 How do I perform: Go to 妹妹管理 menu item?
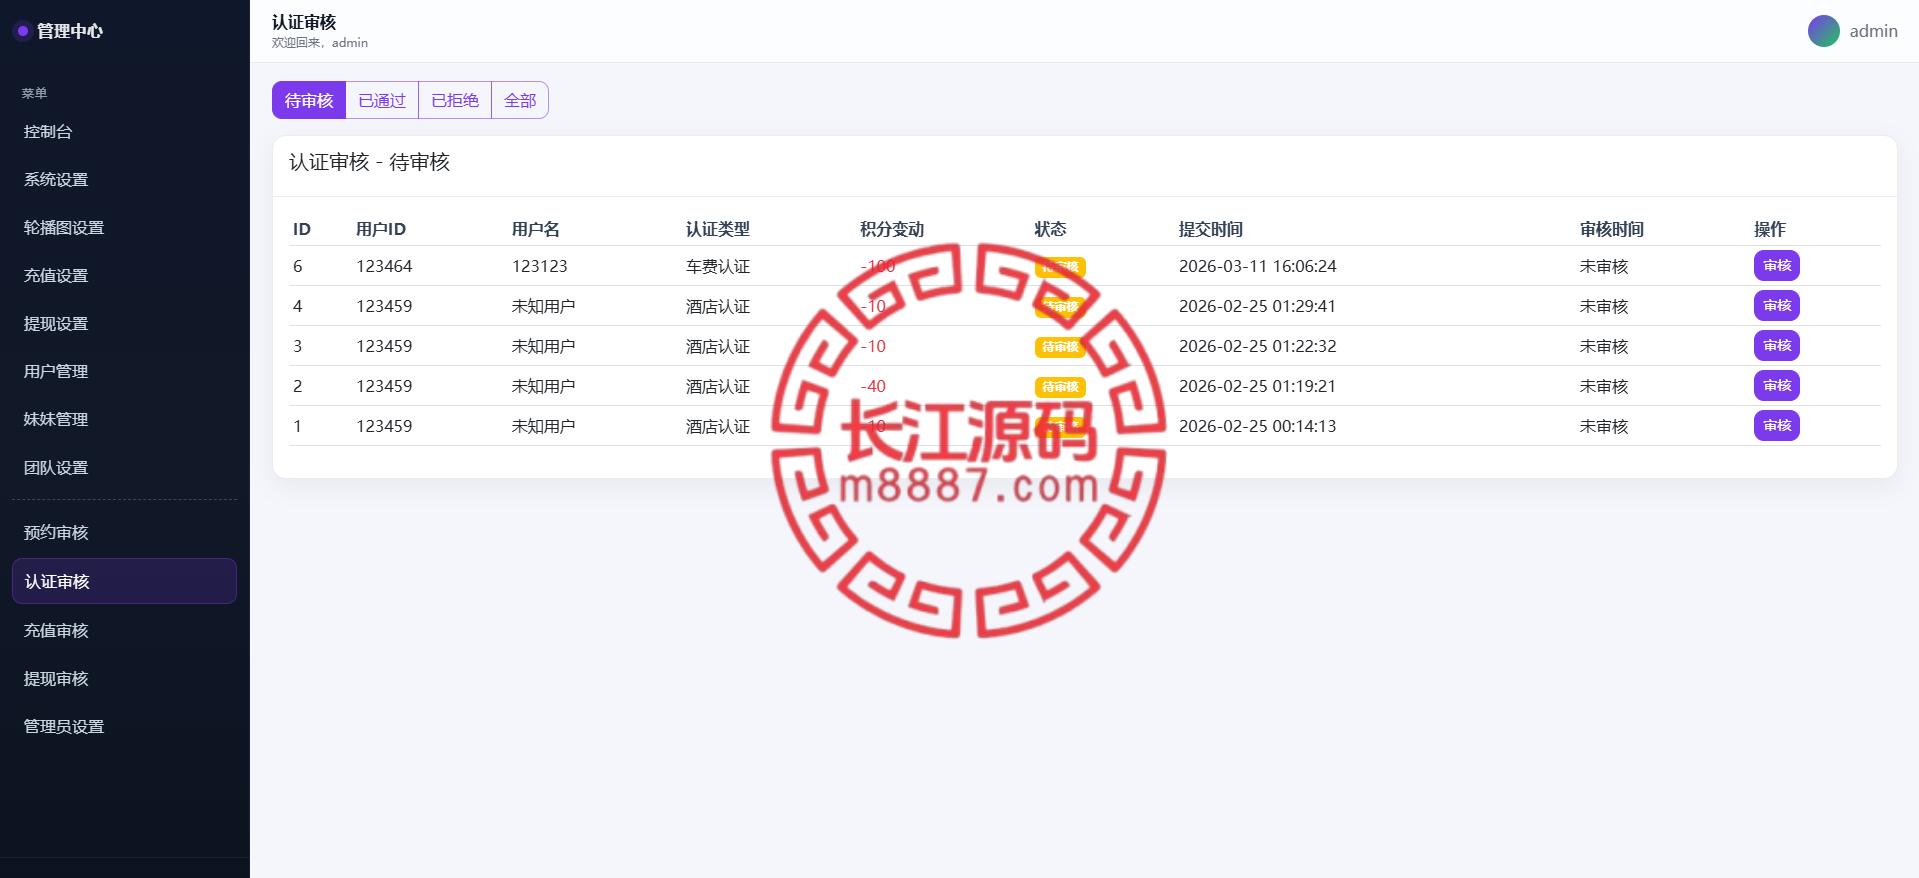coord(124,420)
